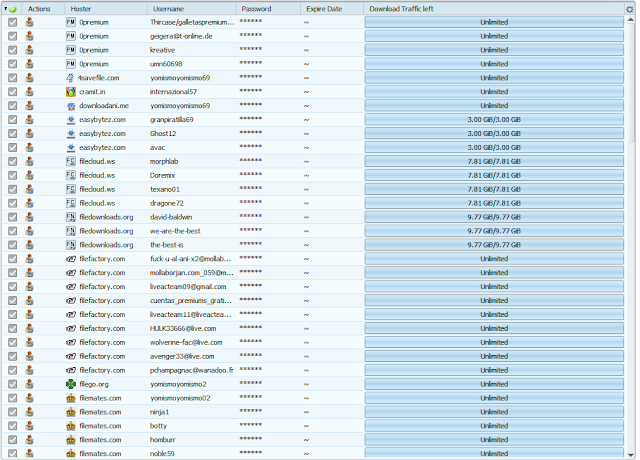
Task: Select username homburr
Action: [x=162, y=440]
